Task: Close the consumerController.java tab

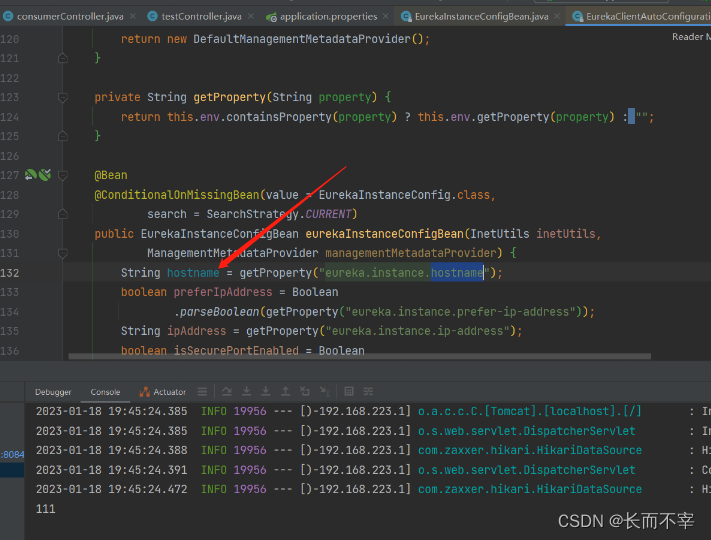Action: click(x=132, y=16)
